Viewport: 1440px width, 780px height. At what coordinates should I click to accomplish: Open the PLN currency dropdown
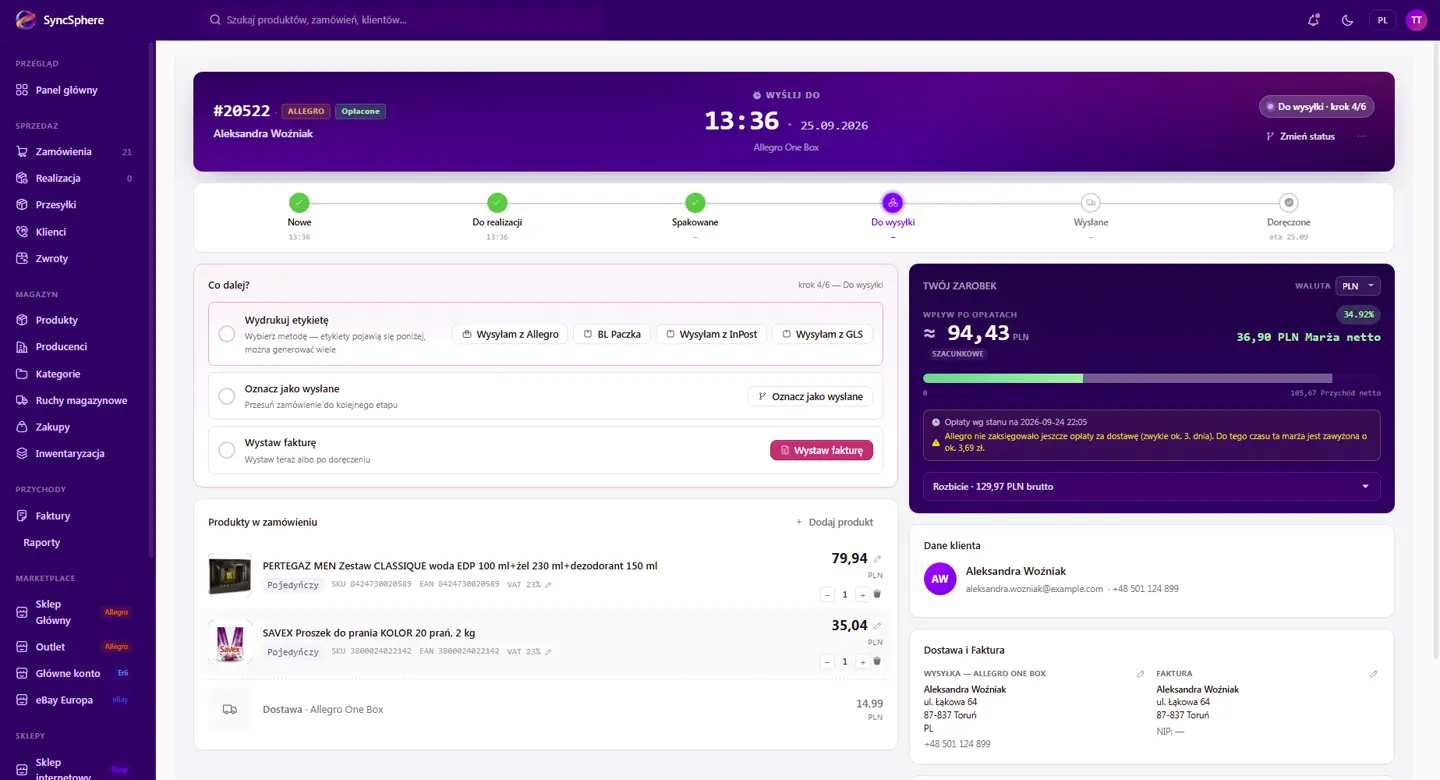1358,286
